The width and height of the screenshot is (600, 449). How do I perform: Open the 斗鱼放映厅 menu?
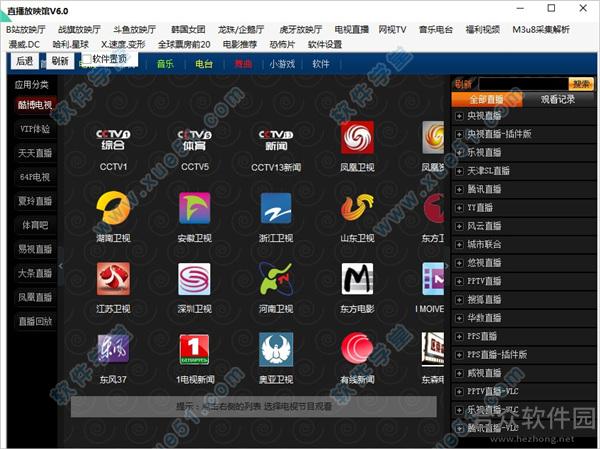click(134, 29)
